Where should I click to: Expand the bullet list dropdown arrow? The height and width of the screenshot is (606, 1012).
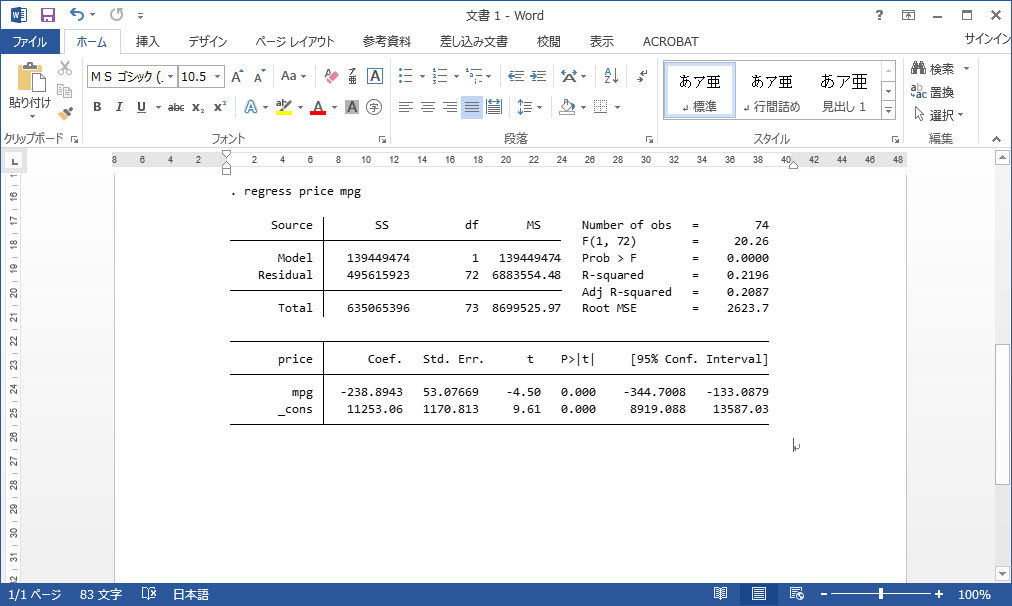click(422, 77)
